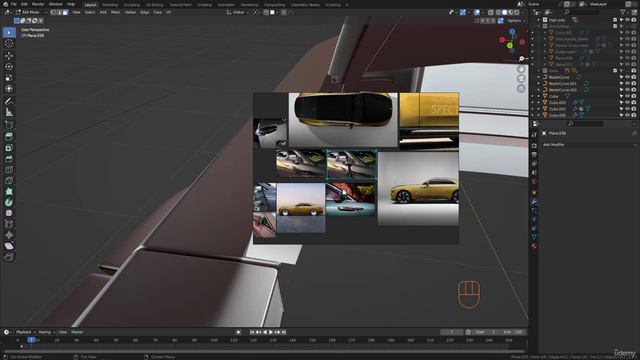The width and height of the screenshot is (640, 360).
Task: Disable render for Cube.006 camera icon
Action: pos(634,116)
